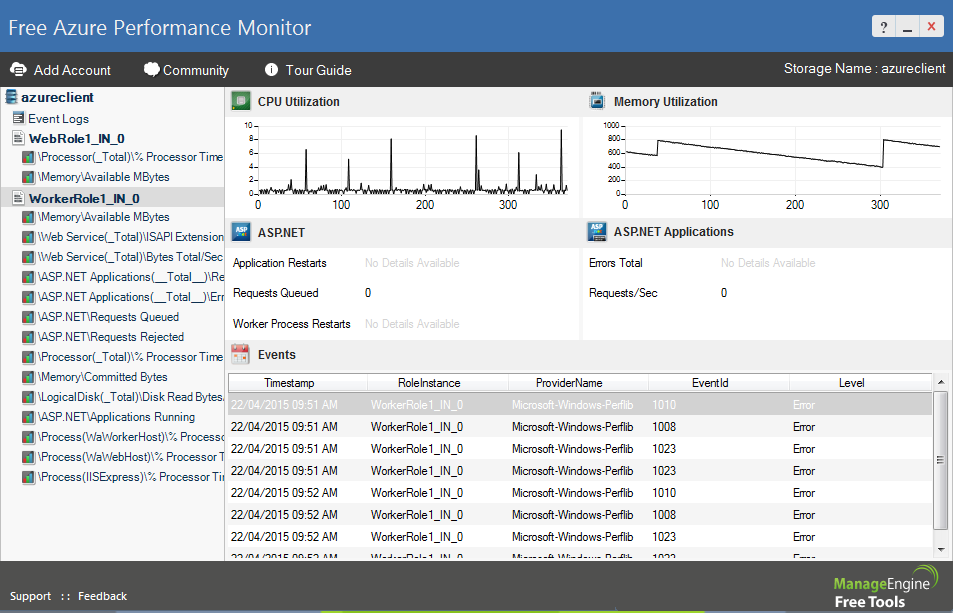
Task: Click the CPU Utilization chip icon
Action: click(x=240, y=101)
